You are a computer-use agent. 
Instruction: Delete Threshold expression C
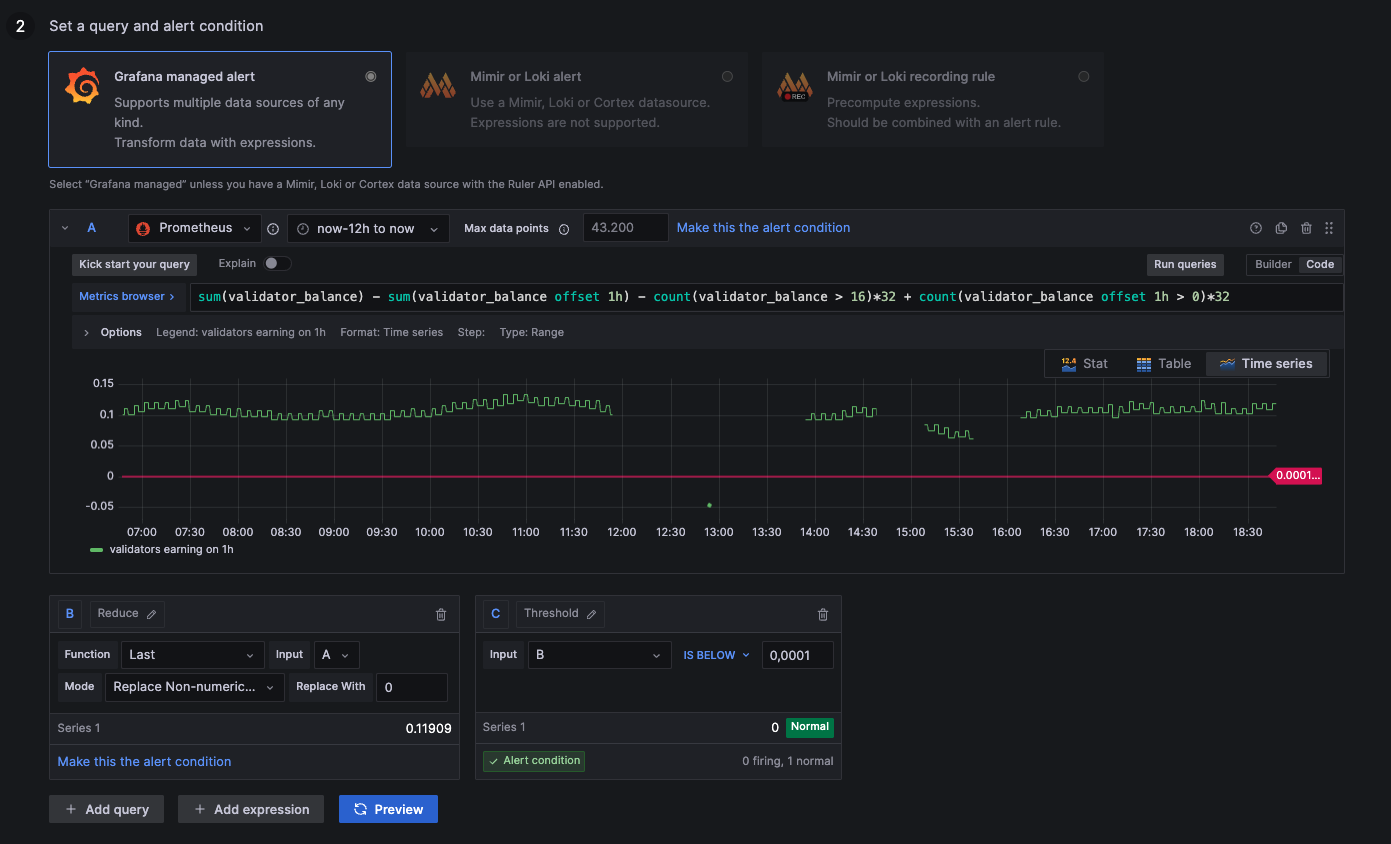pyautogui.click(x=823, y=615)
